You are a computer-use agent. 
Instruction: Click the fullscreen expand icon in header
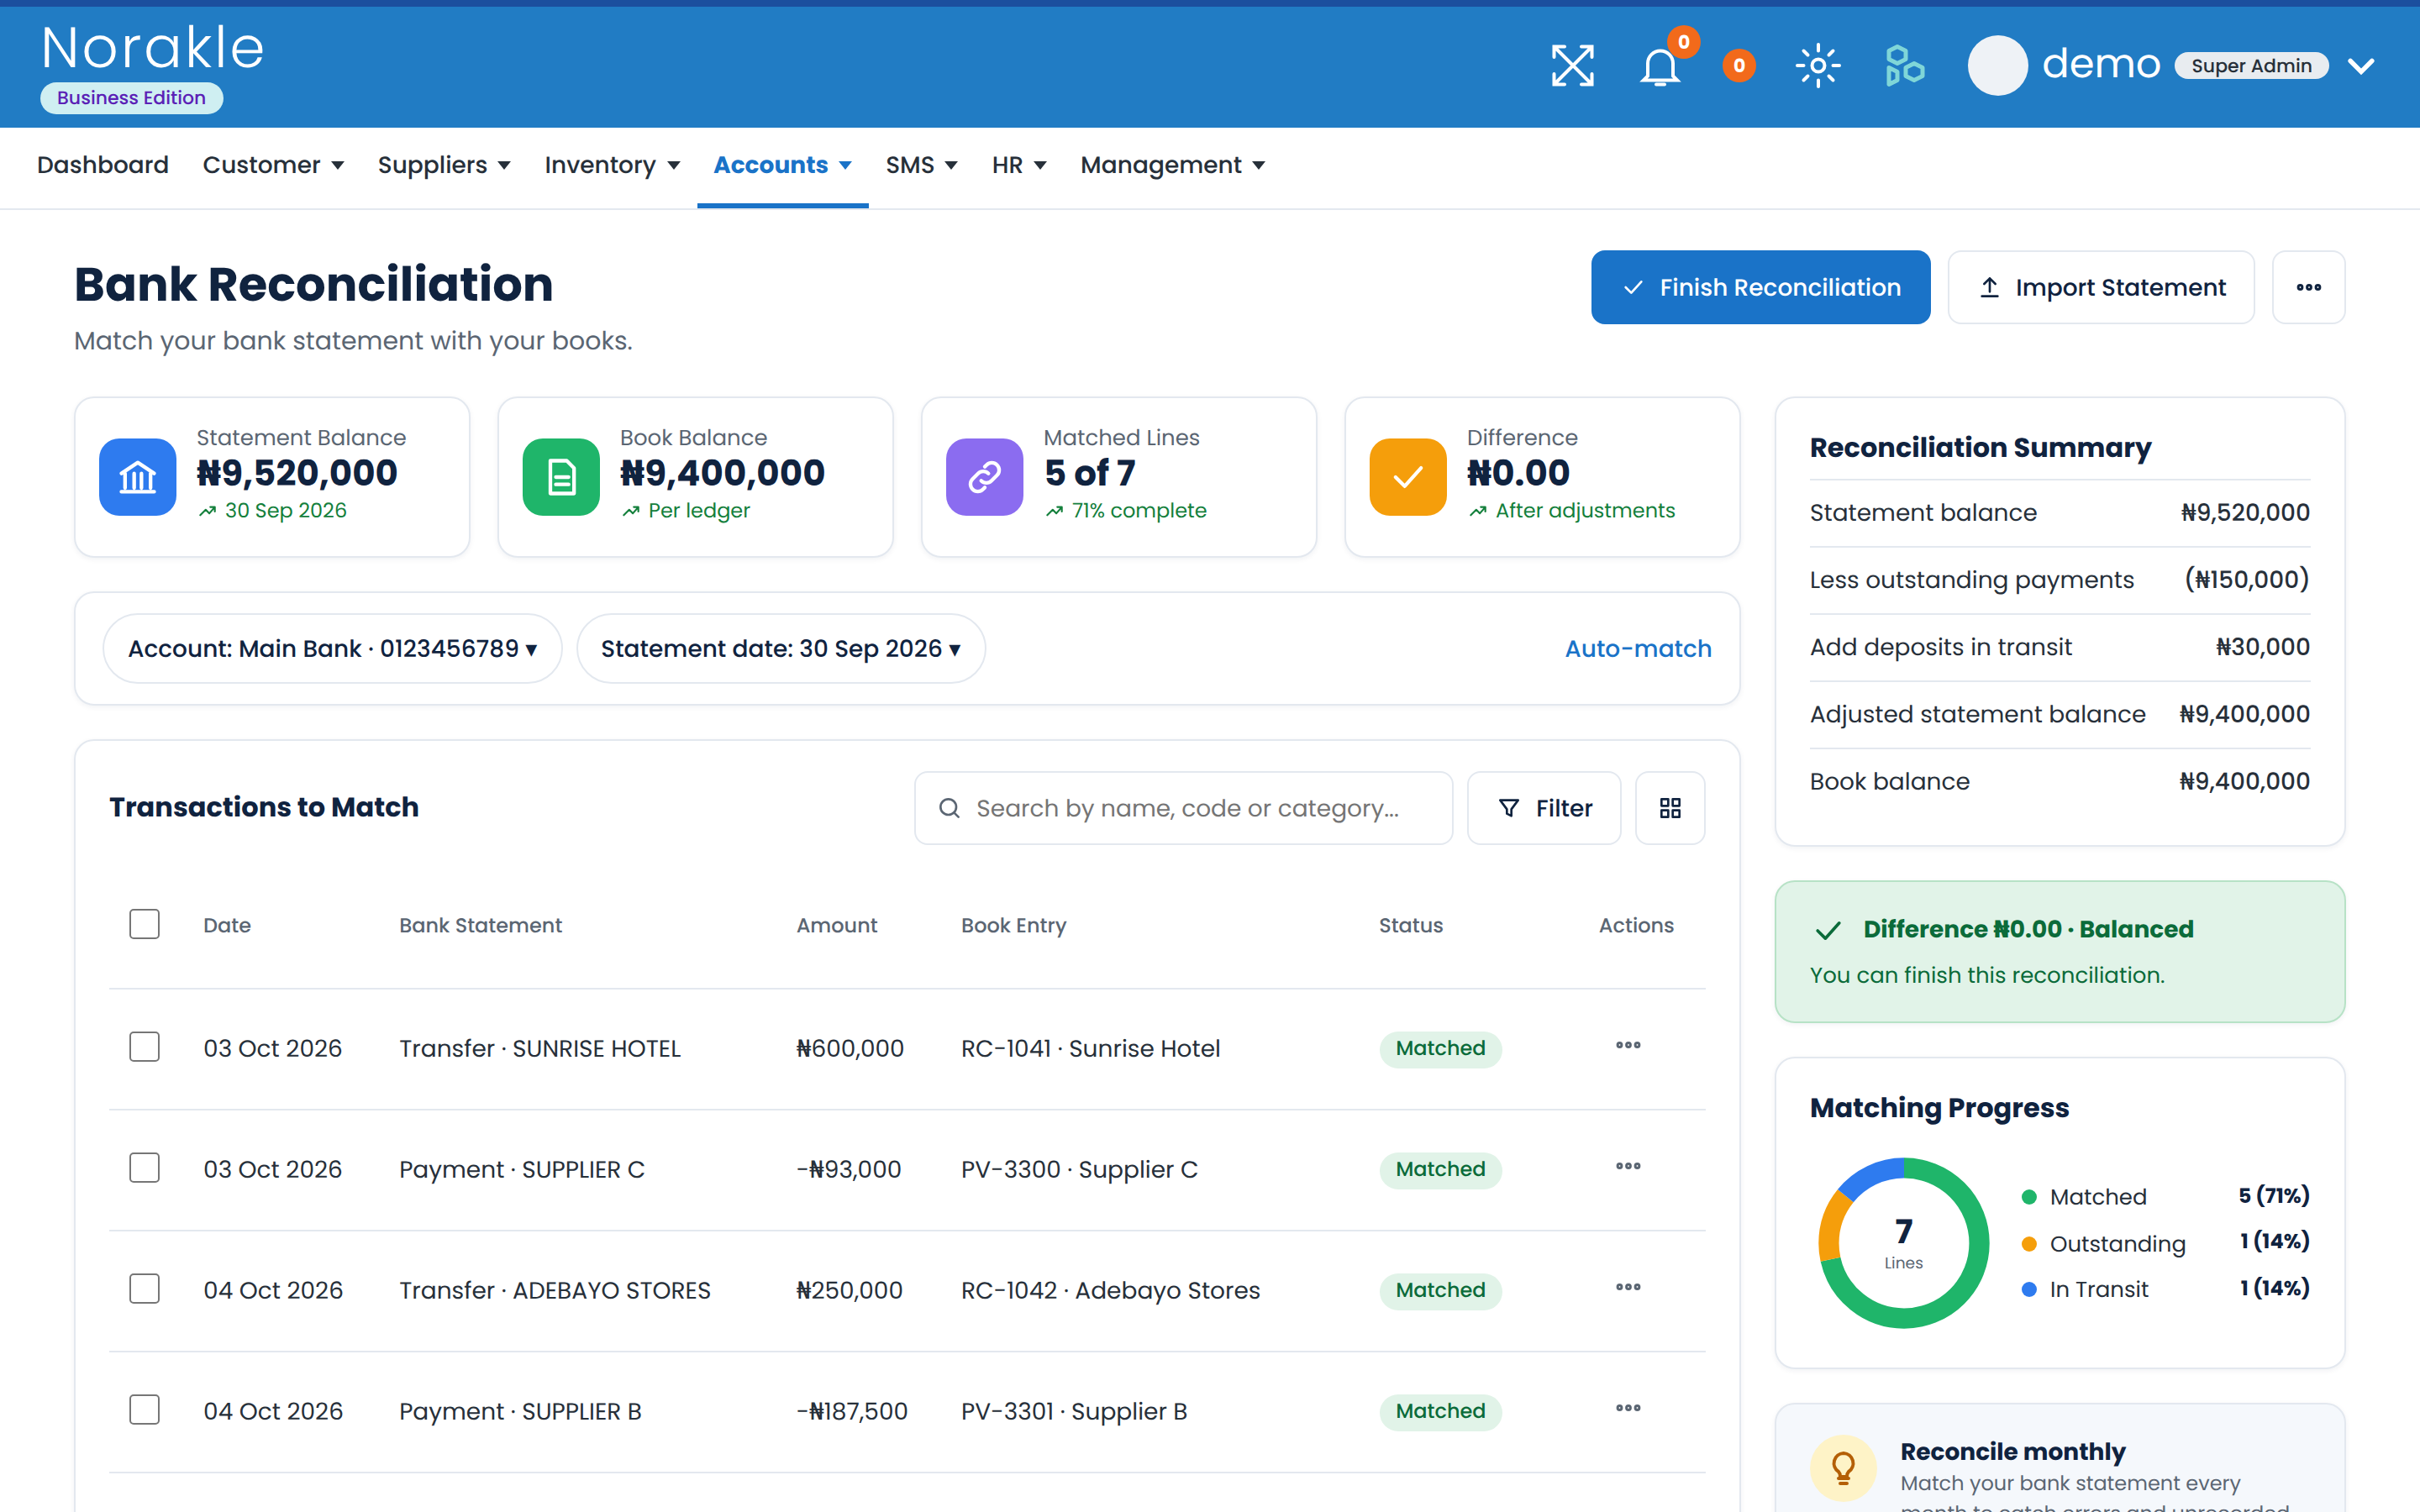click(x=1572, y=66)
